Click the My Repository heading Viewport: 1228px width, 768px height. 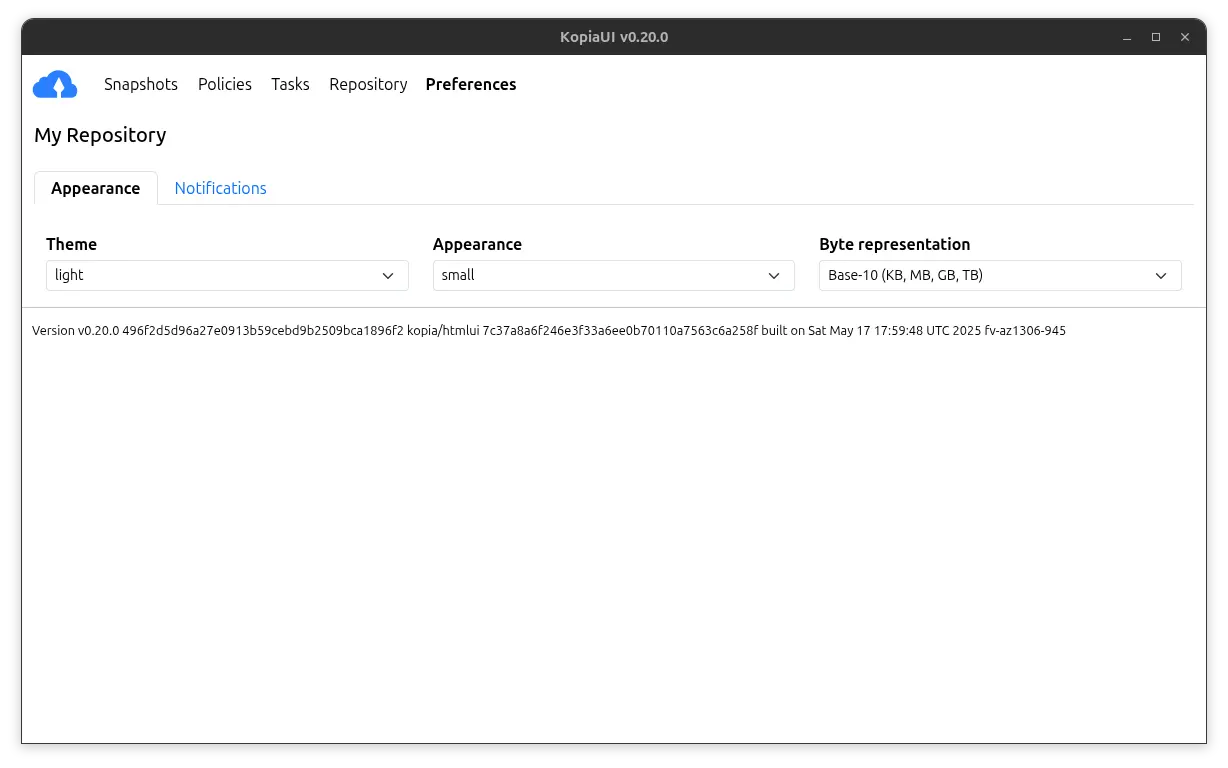tap(100, 135)
